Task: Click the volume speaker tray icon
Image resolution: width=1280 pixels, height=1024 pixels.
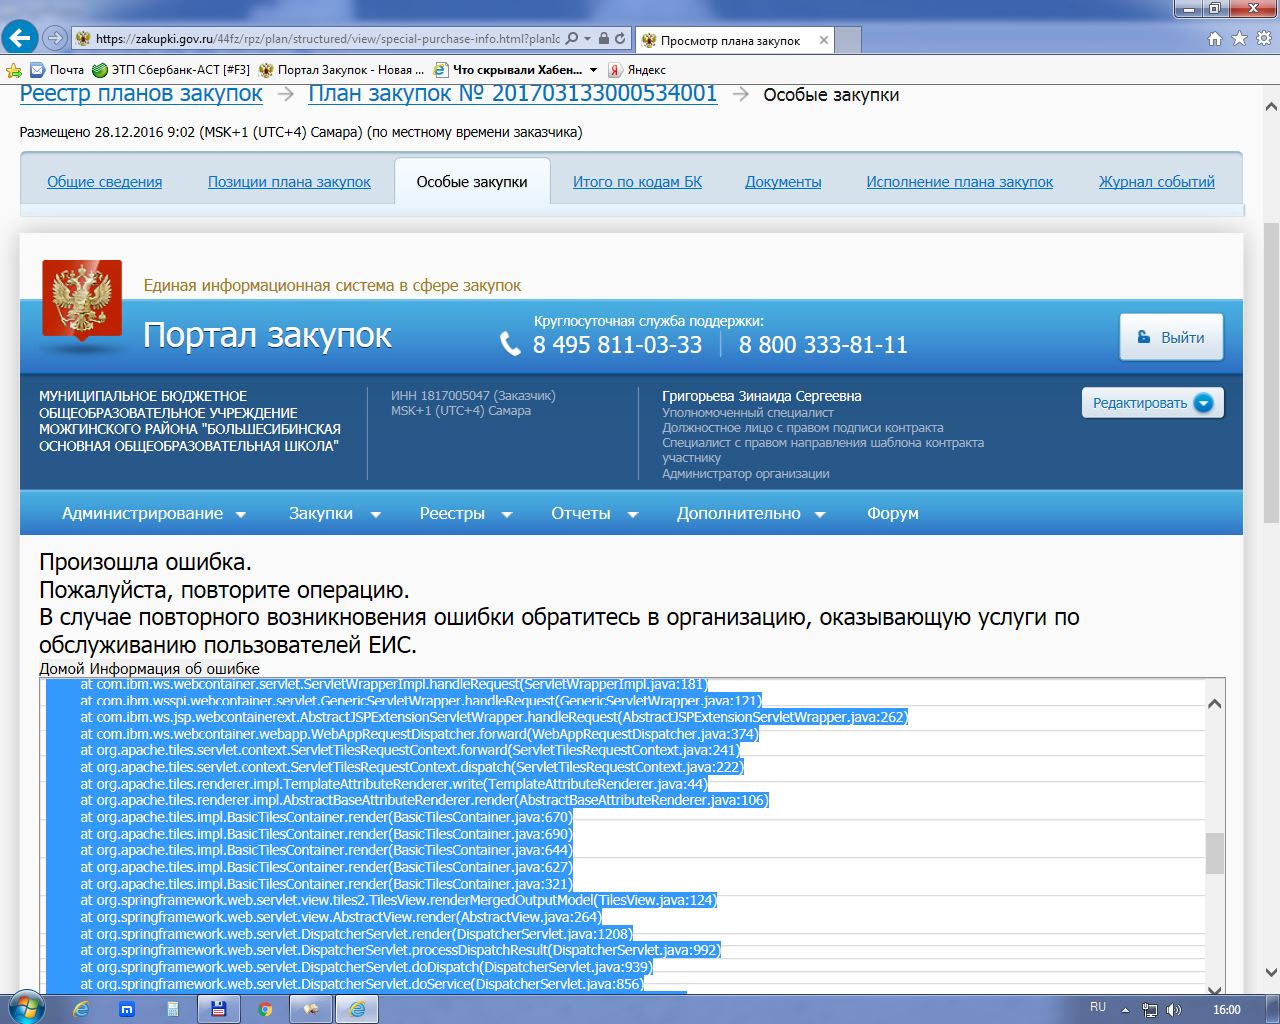Action: click(1173, 1009)
